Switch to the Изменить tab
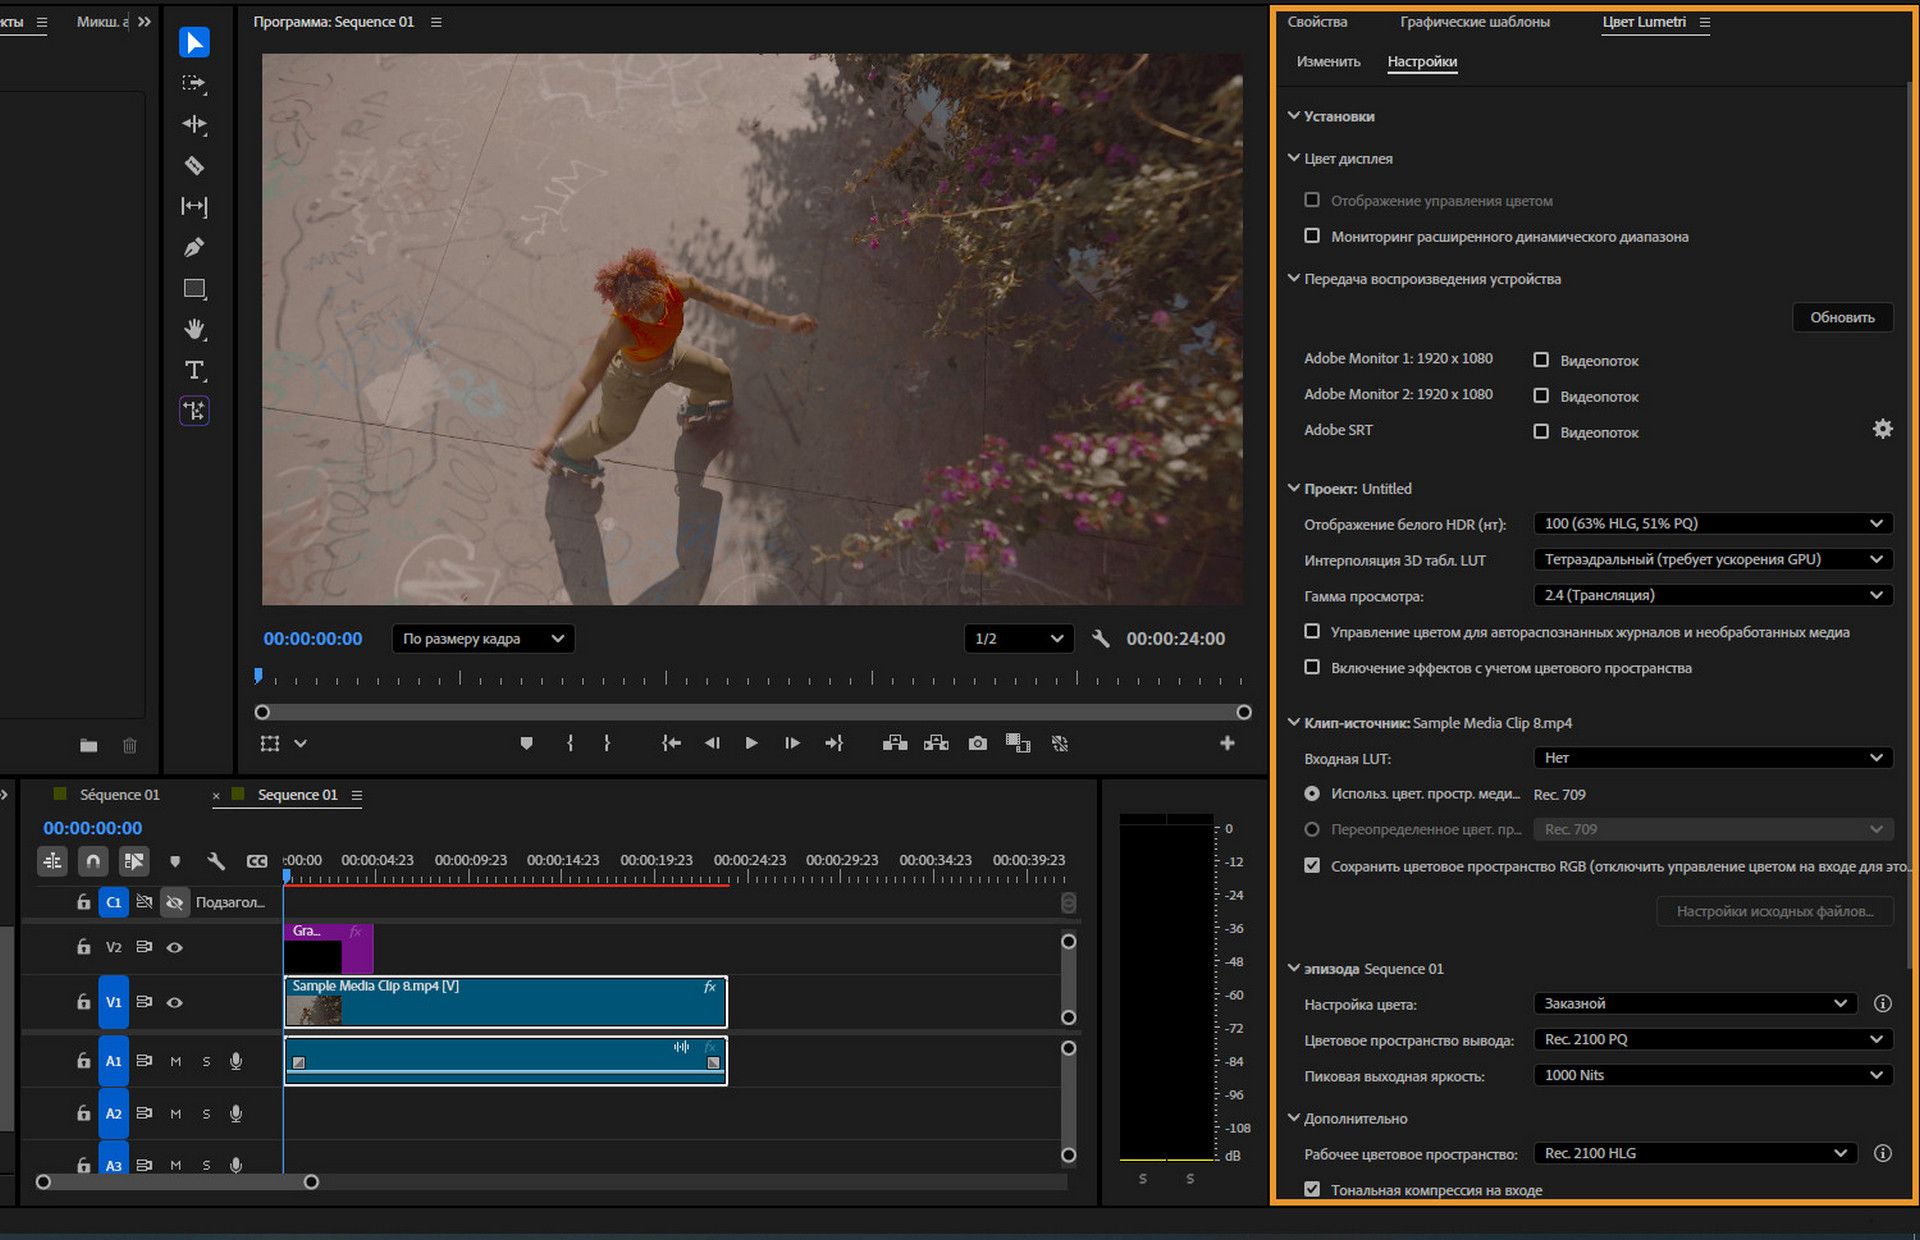1920x1240 pixels. click(1328, 62)
